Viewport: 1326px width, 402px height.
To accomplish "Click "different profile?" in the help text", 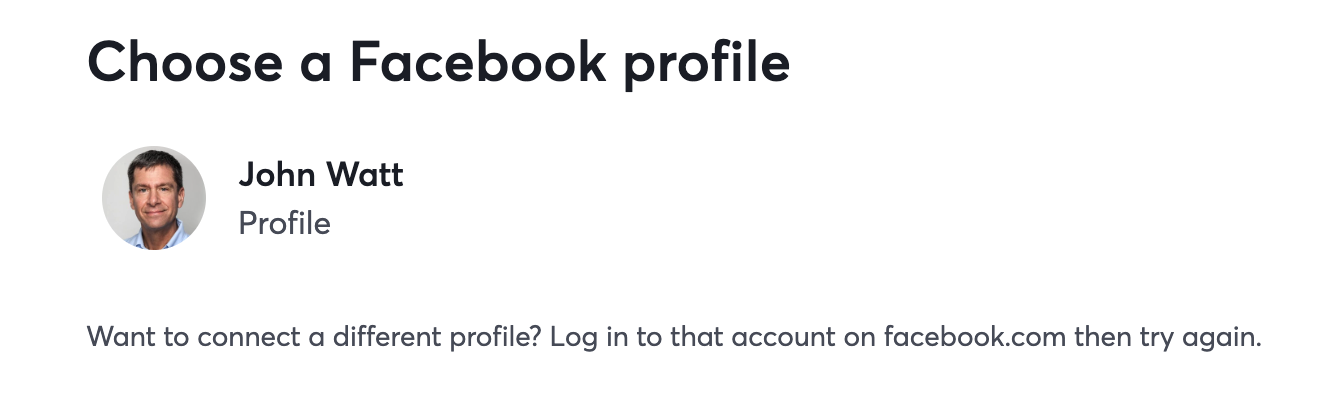I will coord(433,336).
